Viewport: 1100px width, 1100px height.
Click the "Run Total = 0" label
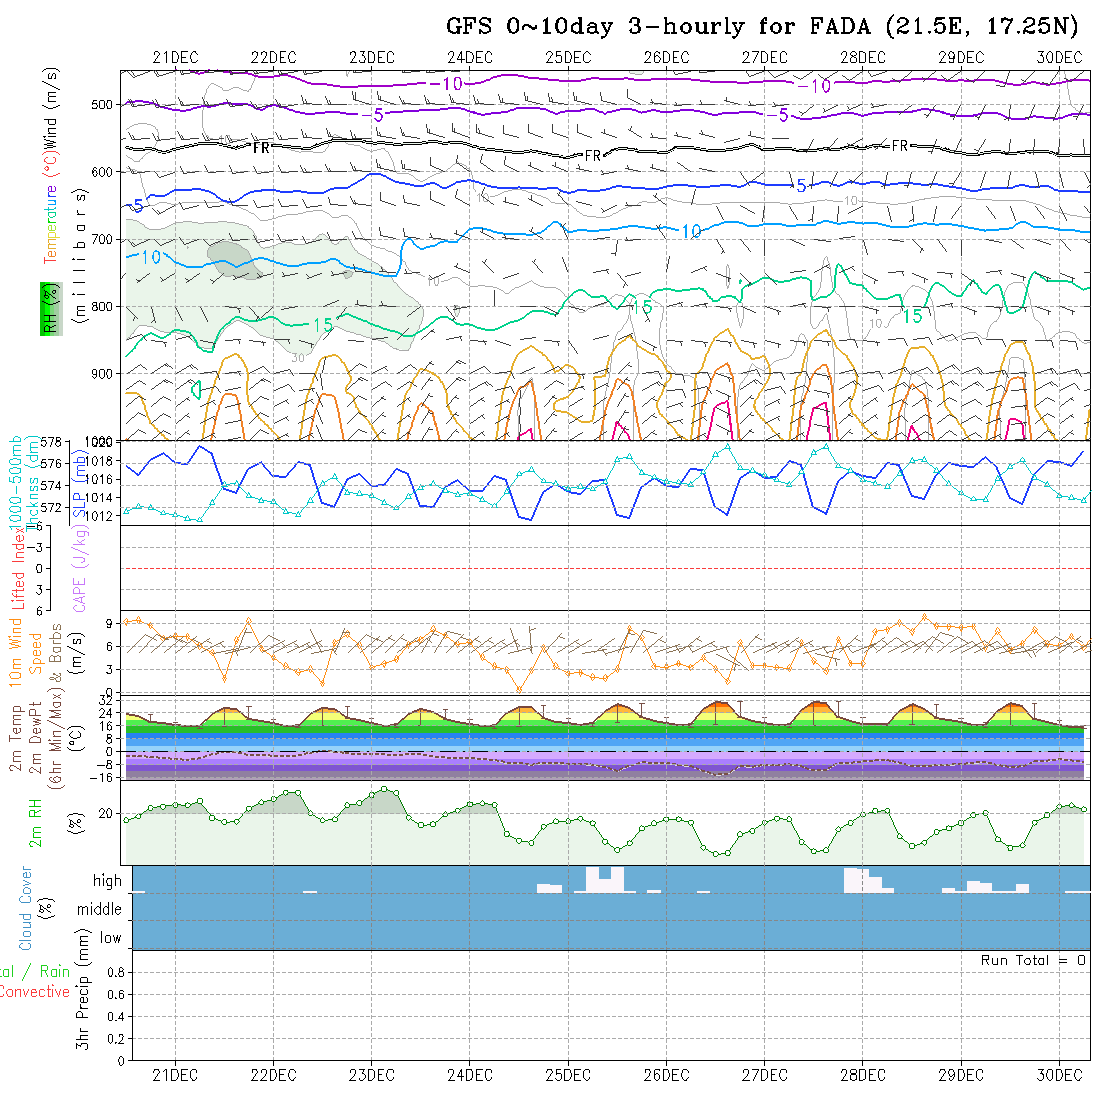point(1033,960)
